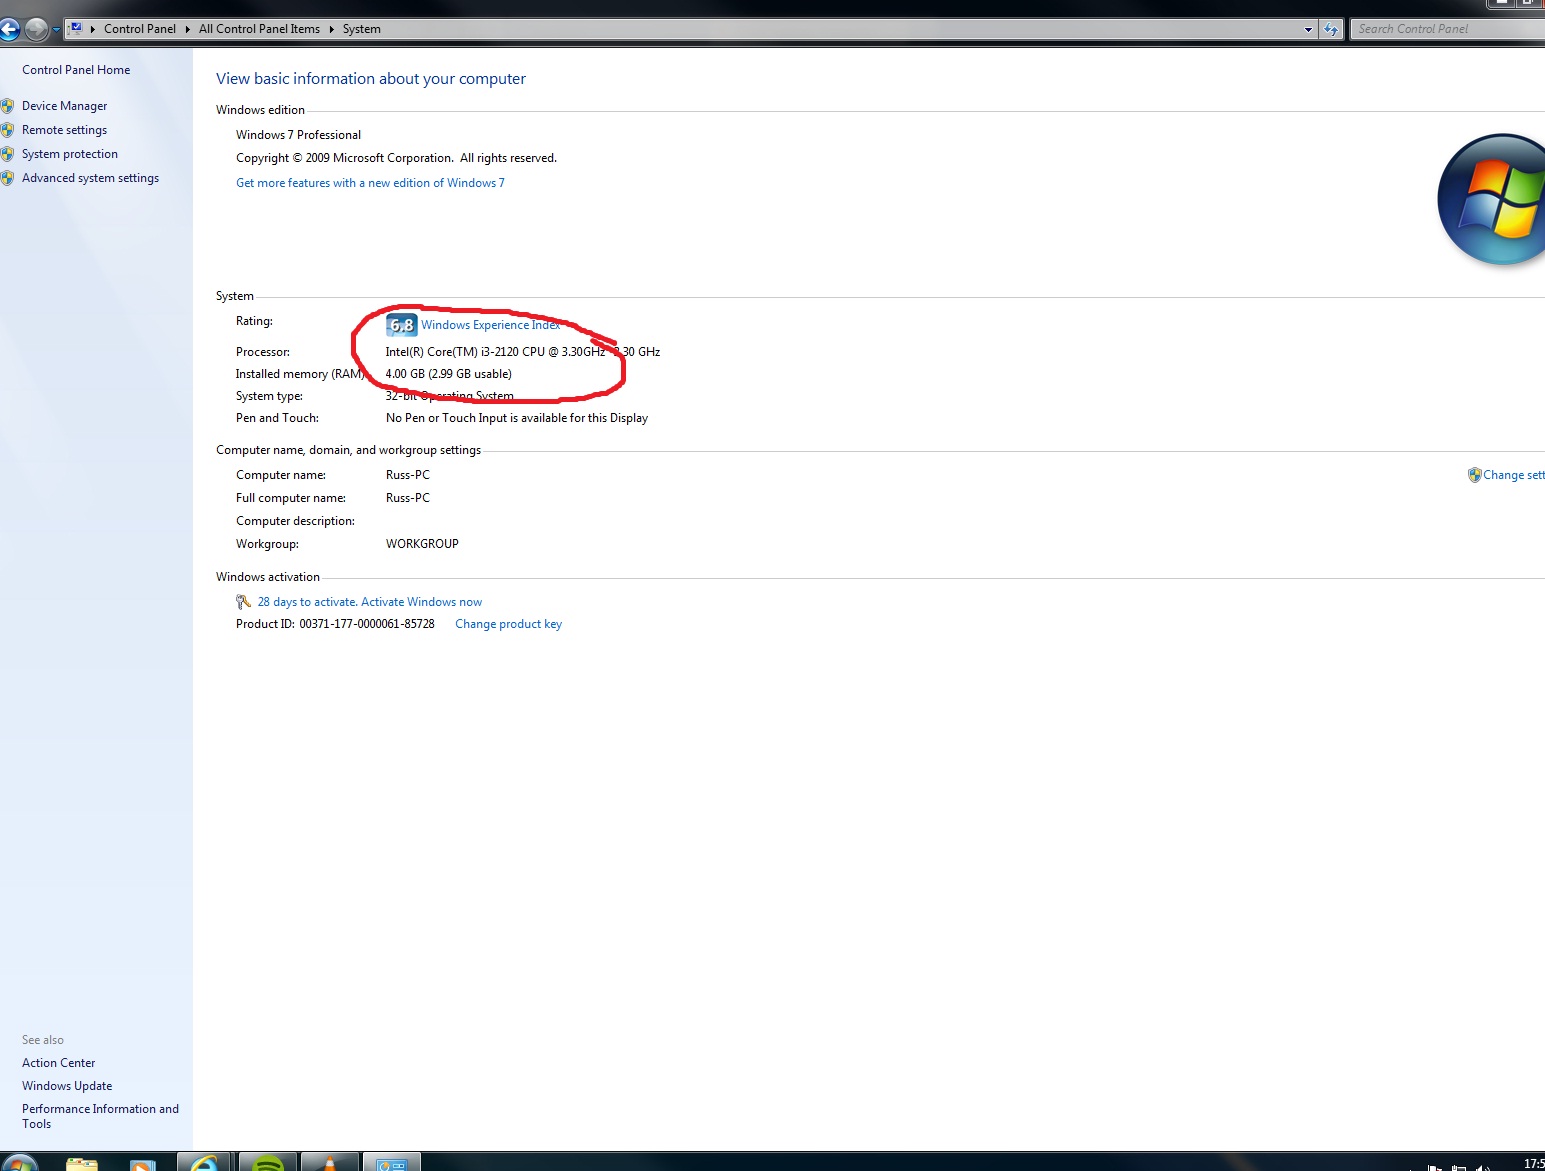This screenshot has height=1171, width=1545.
Task: Click the shield icon beside Change settings
Action: (x=1474, y=475)
